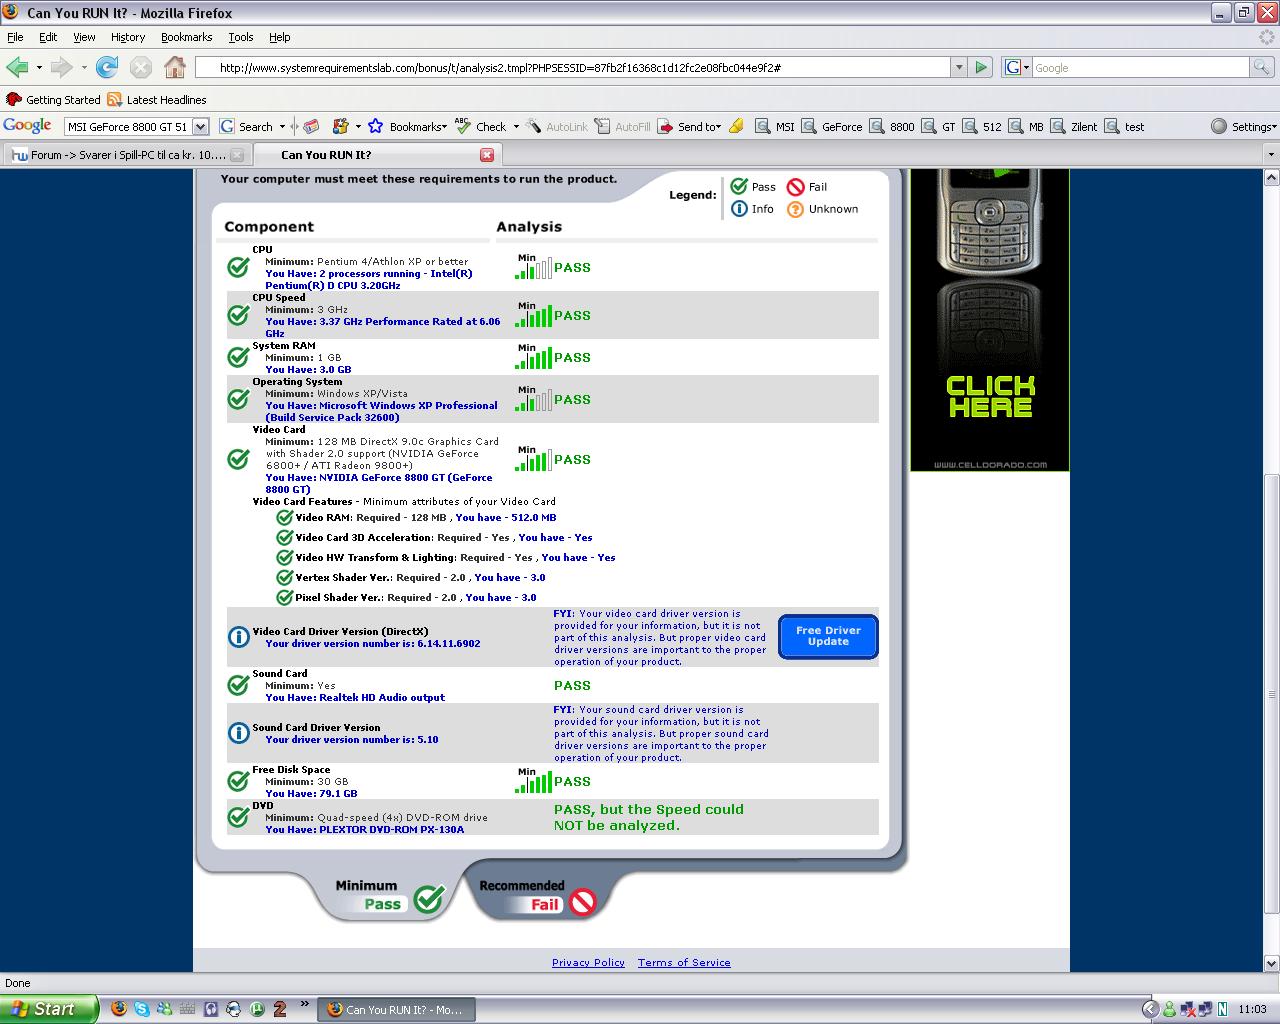Open Latest Headlines feed bookmark
The width and height of the screenshot is (1280, 1024).
[157, 100]
